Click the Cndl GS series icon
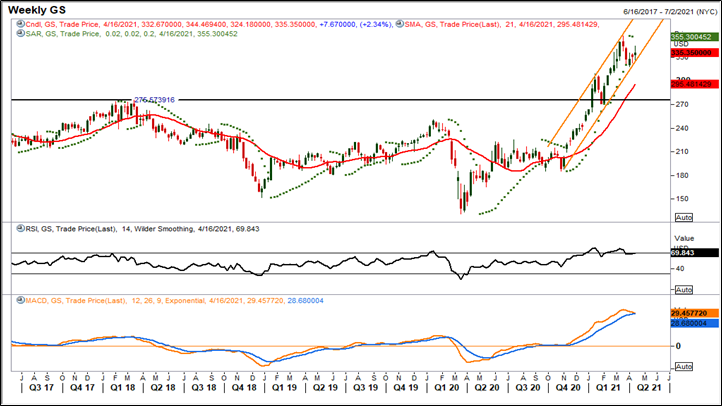Viewport: 722px width, 406px height. tap(20, 24)
